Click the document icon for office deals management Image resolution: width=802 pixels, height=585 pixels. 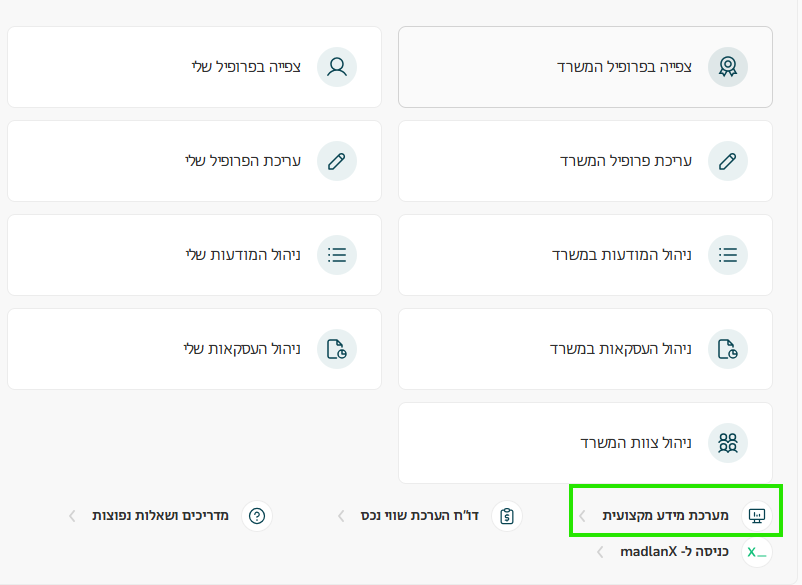click(727, 349)
